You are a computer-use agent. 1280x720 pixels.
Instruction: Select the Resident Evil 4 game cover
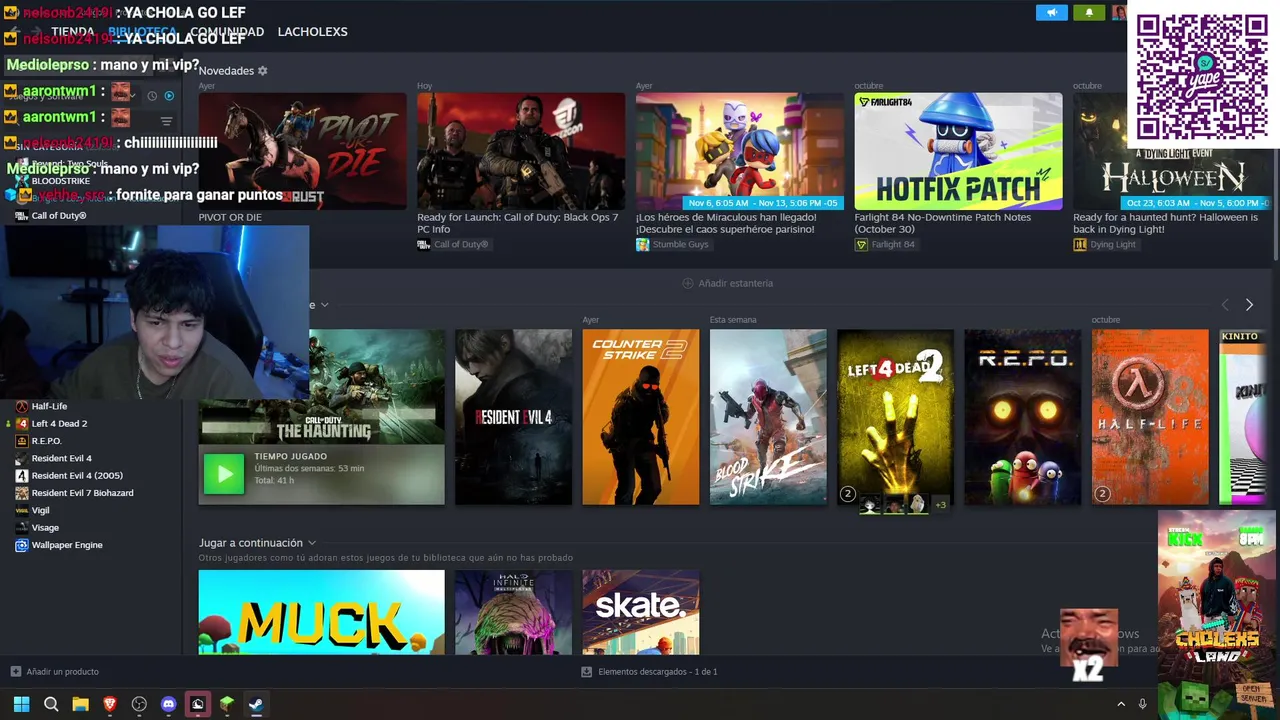click(514, 417)
